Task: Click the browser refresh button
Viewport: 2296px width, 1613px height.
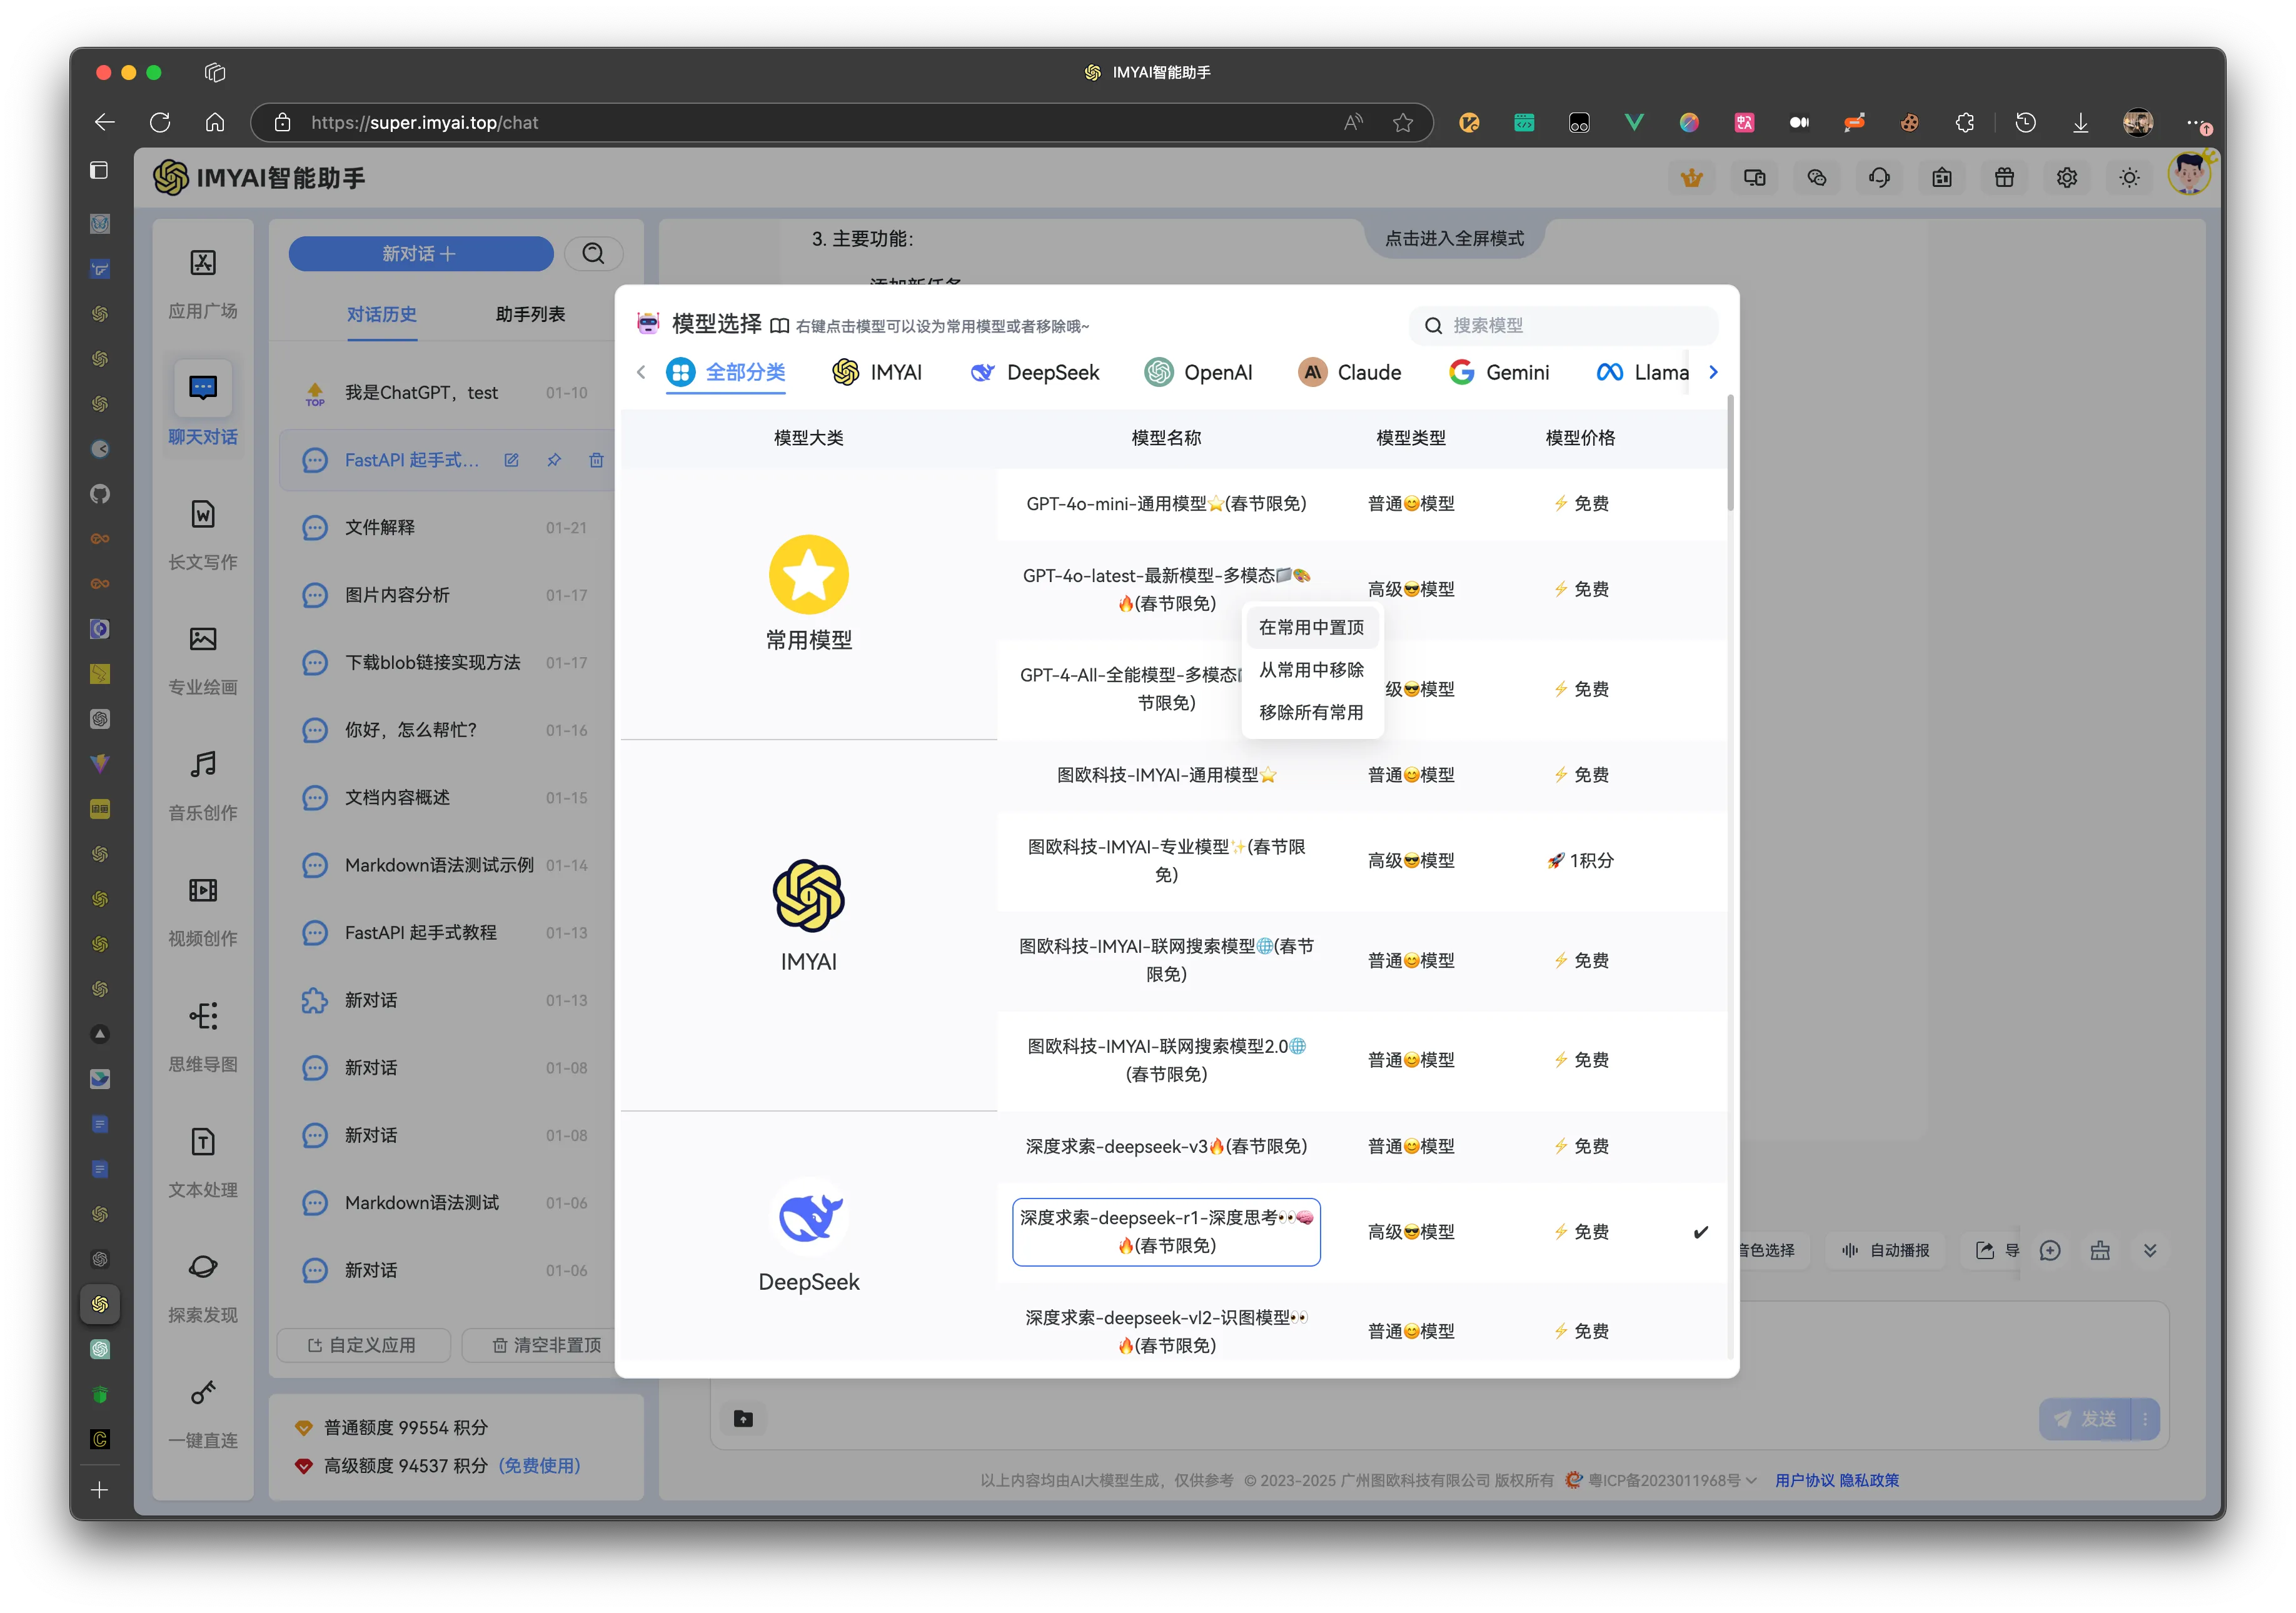Action: coord(160,122)
